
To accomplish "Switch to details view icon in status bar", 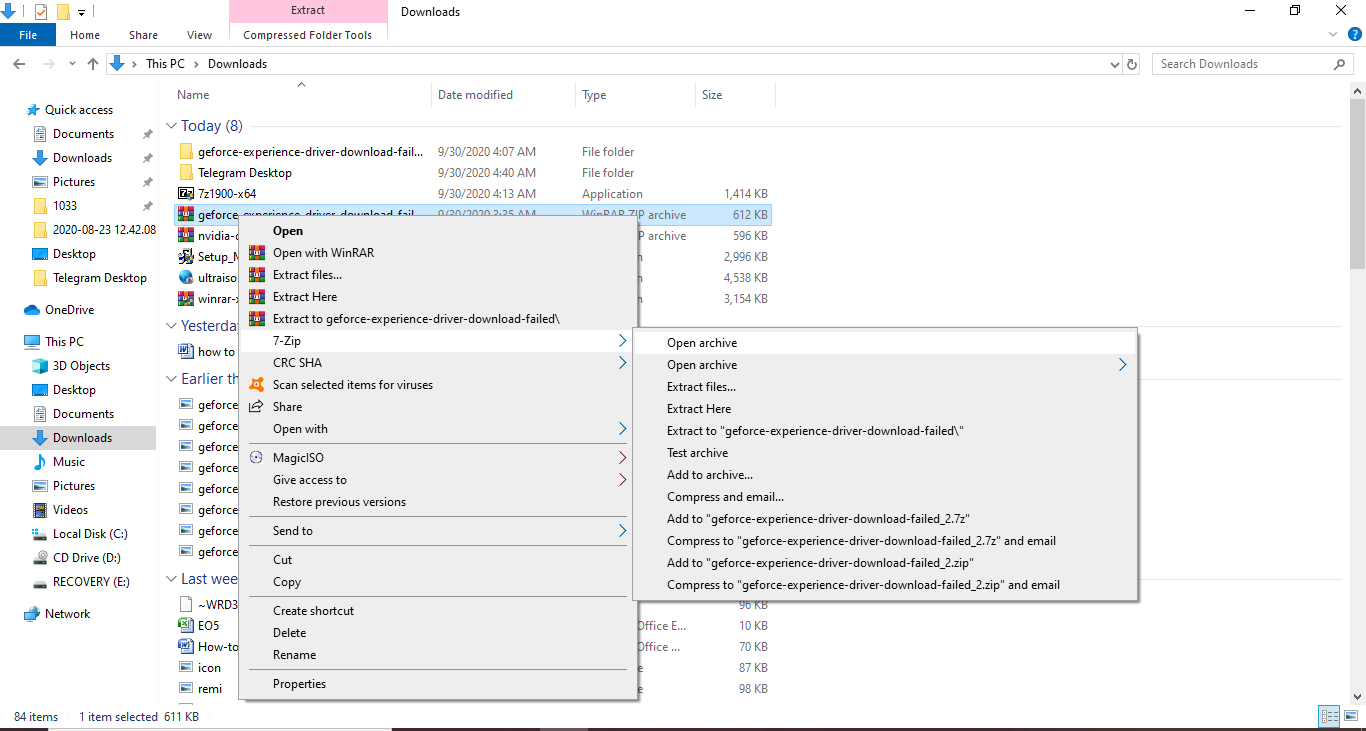I will [x=1329, y=716].
